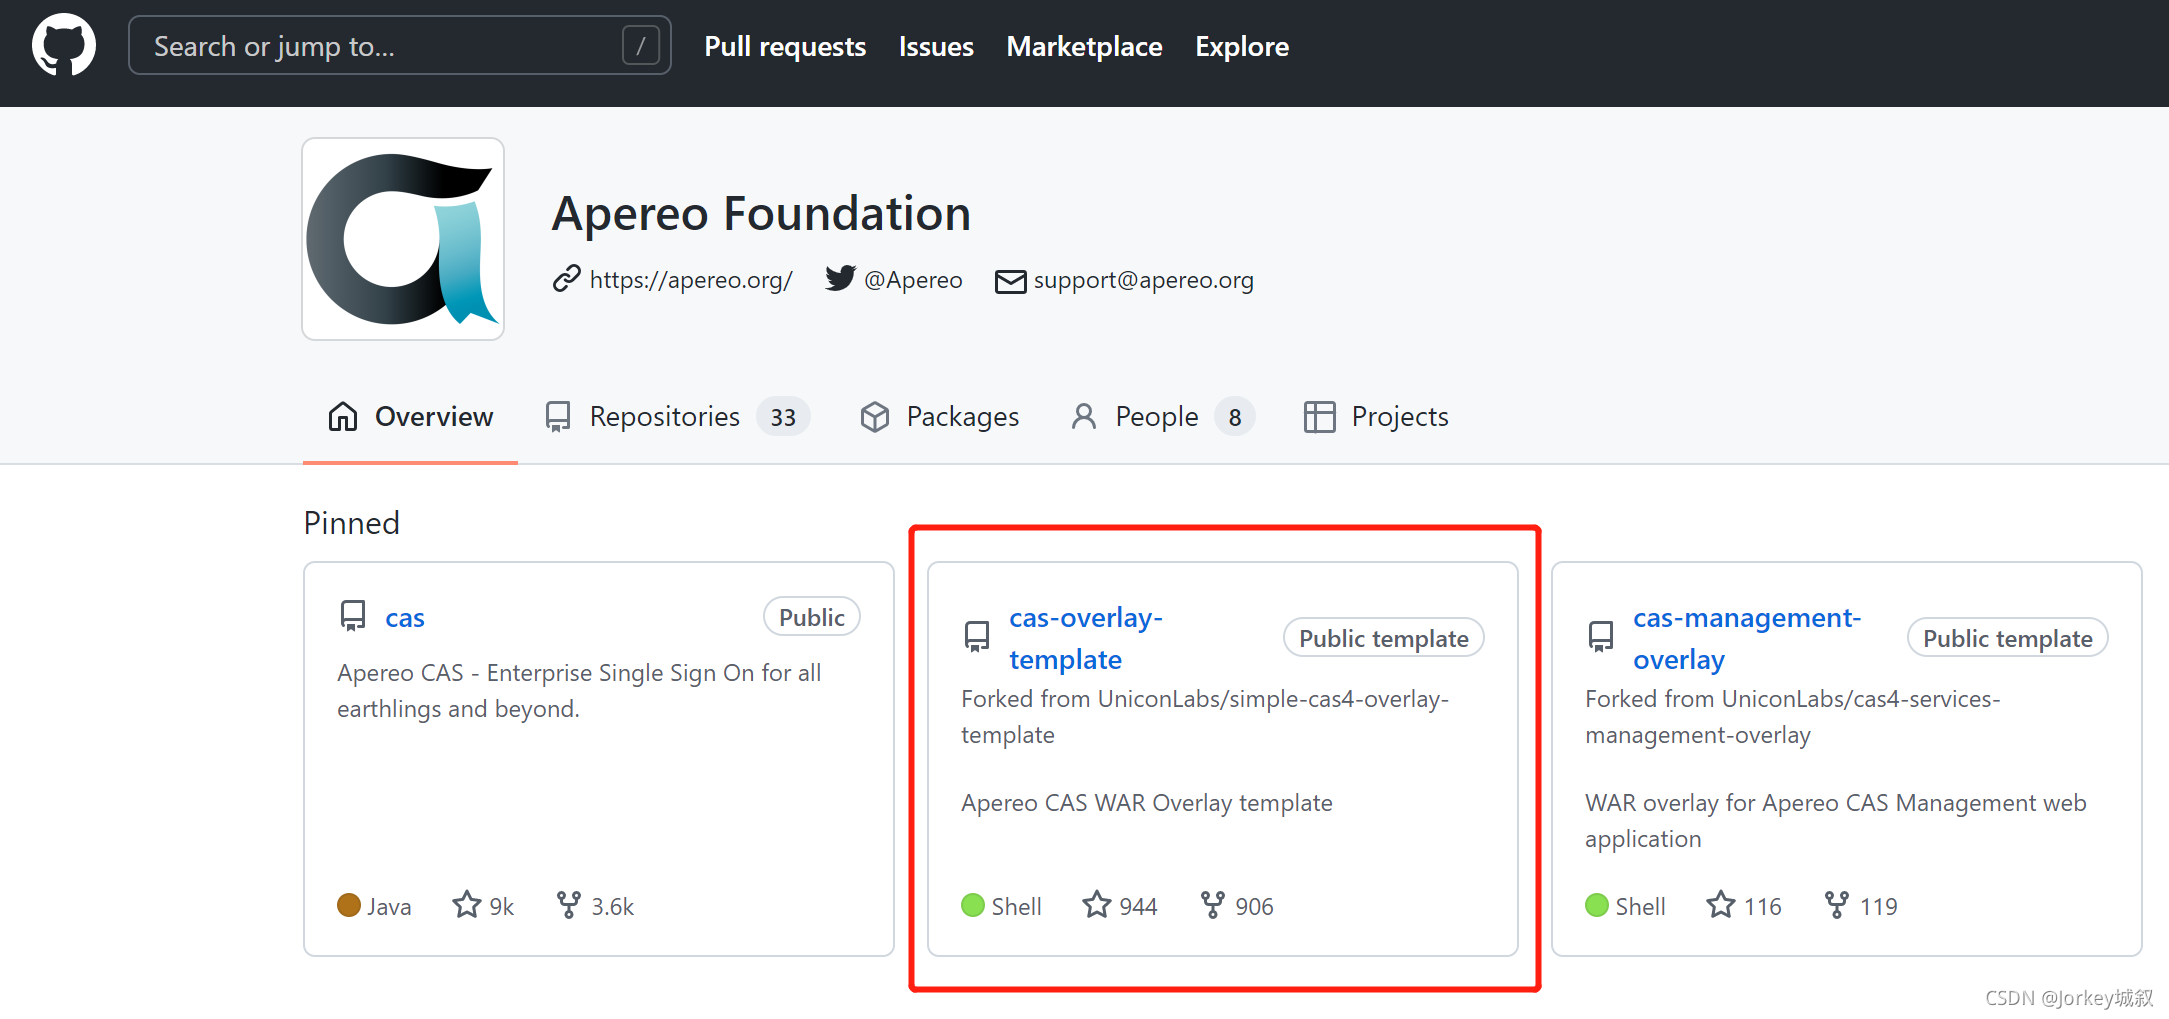Click the People person icon
This screenshot has height=1019, width=2169.
[x=1083, y=416]
